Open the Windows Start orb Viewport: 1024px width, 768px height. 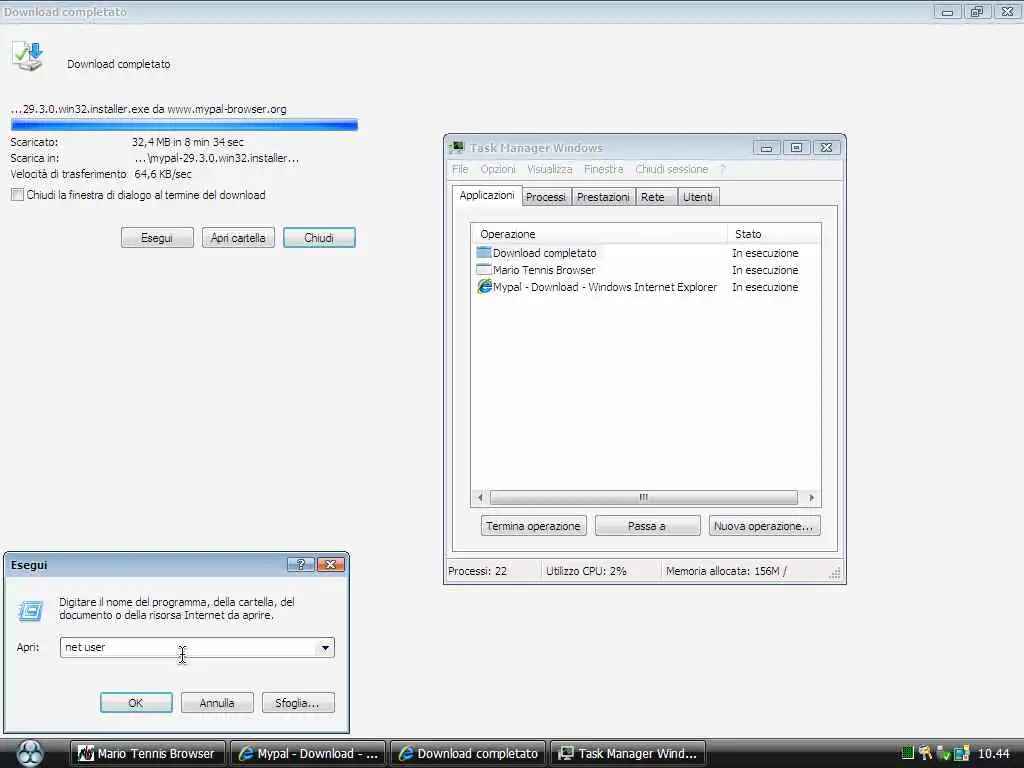coord(30,753)
